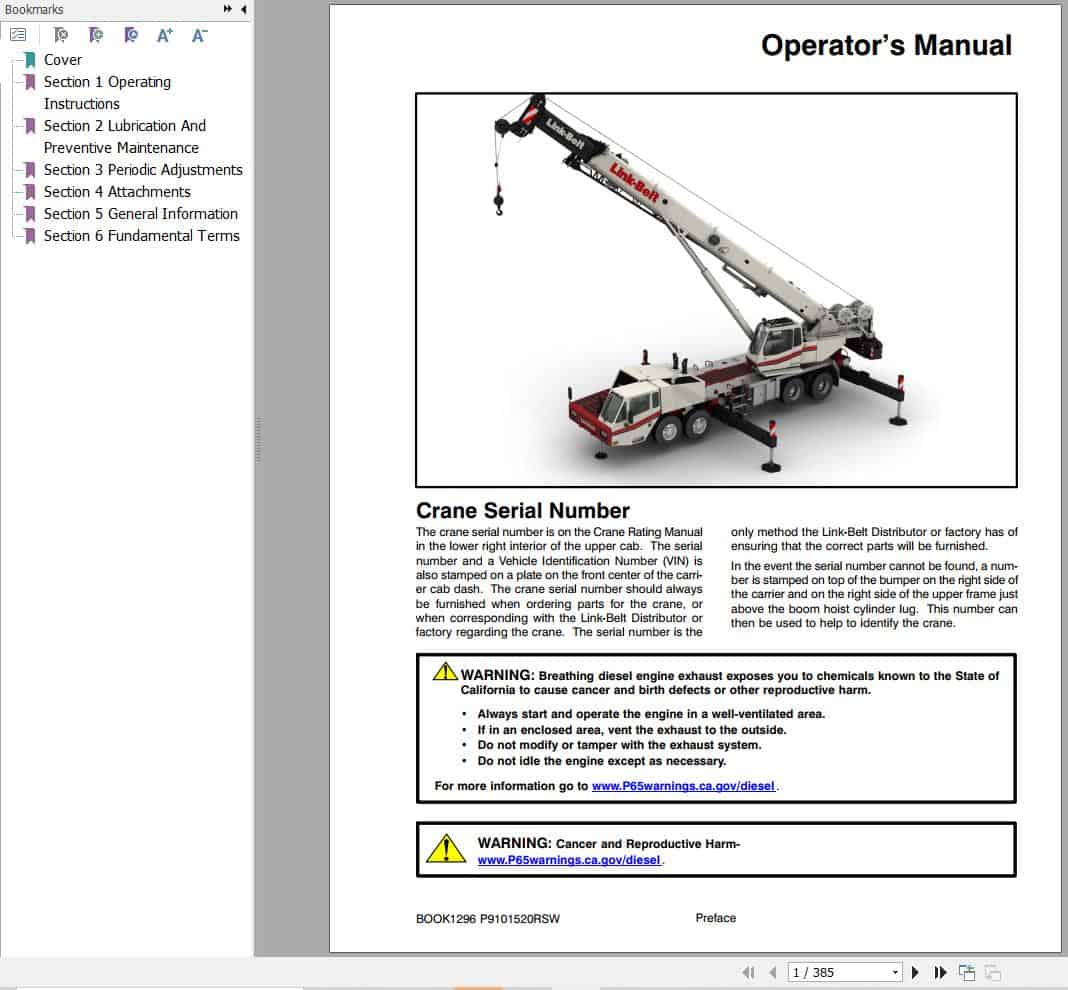Increase bookmark text size with A+ icon

164,34
